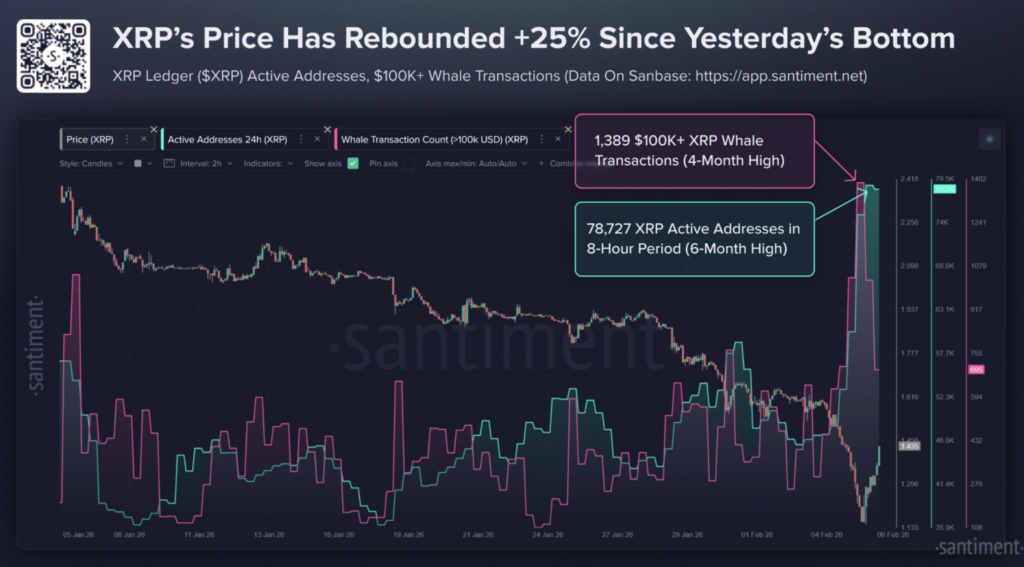The width and height of the screenshot is (1024, 567).
Task: Remove Price (XRP) metric with its small x
Action: click(x=143, y=139)
